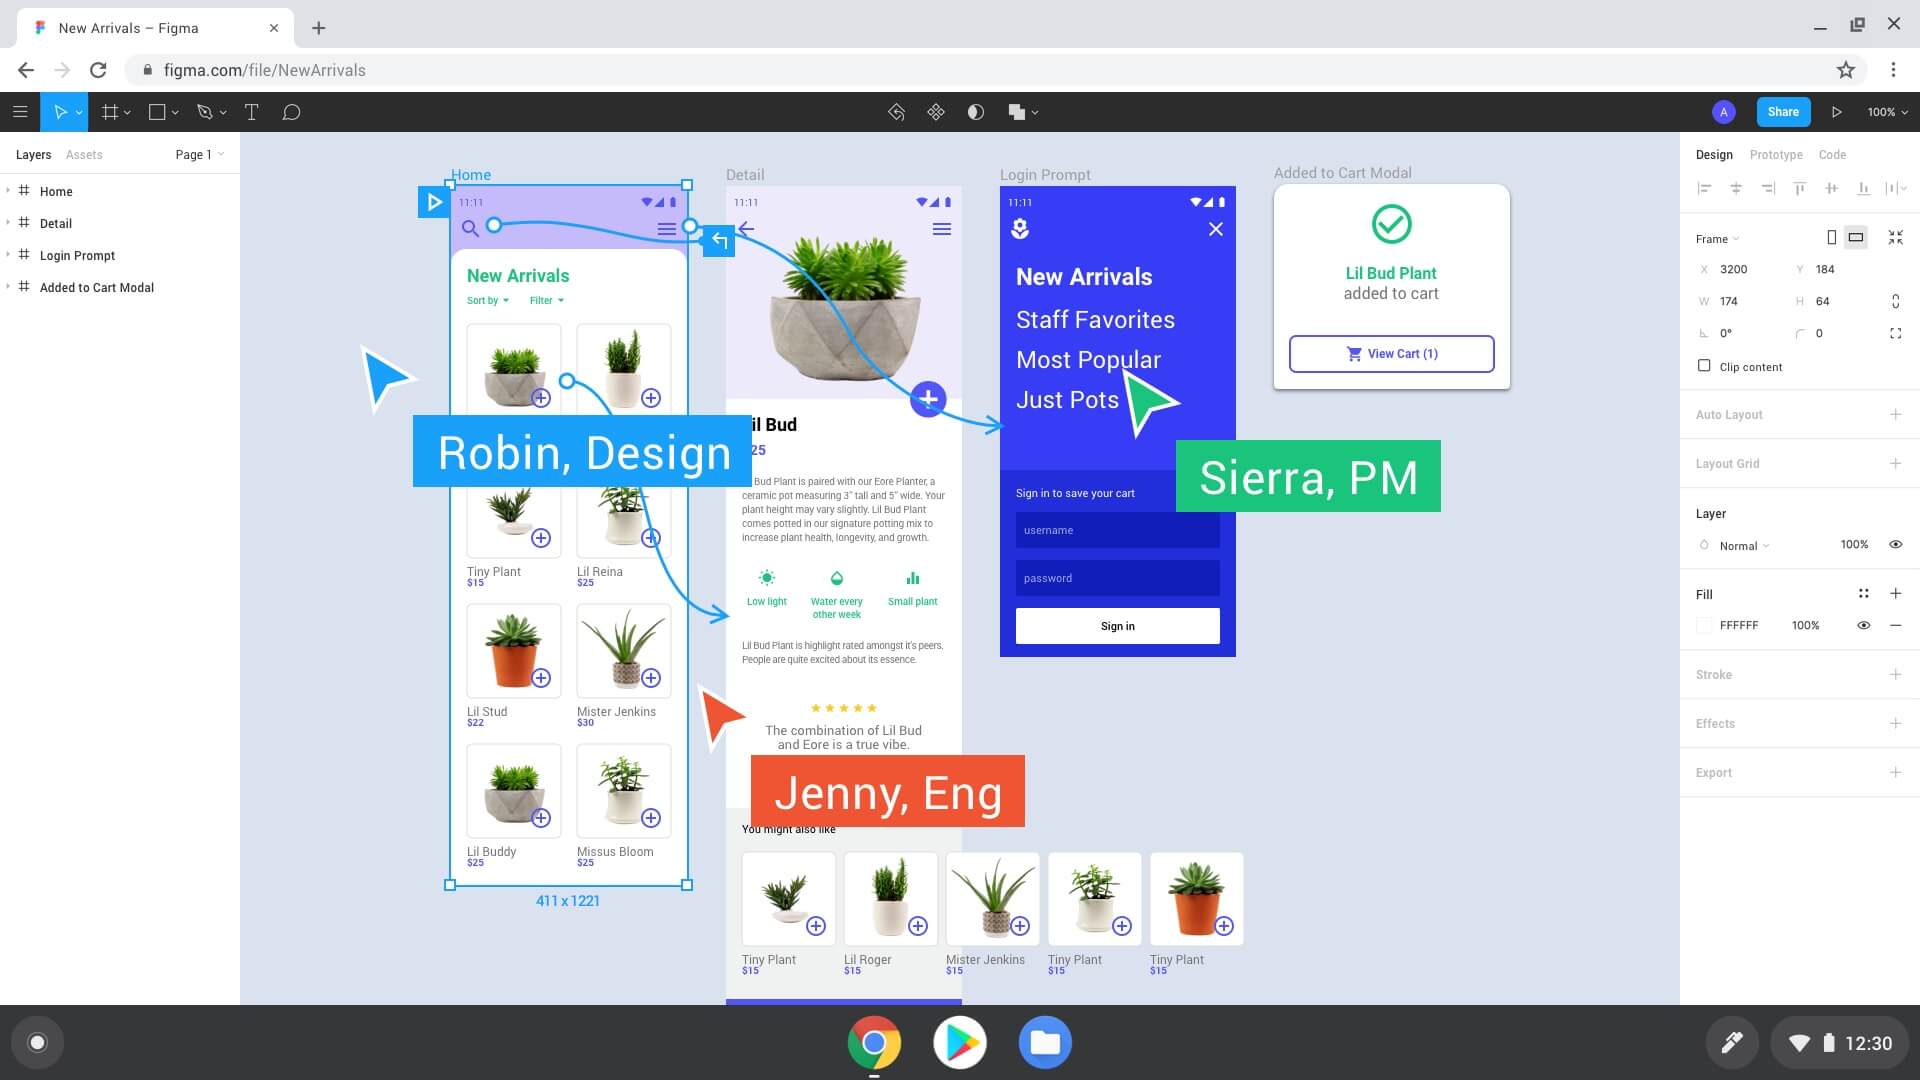Click independent corners icon
This screenshot has height=1080, width=1920.
(1895, 333)
